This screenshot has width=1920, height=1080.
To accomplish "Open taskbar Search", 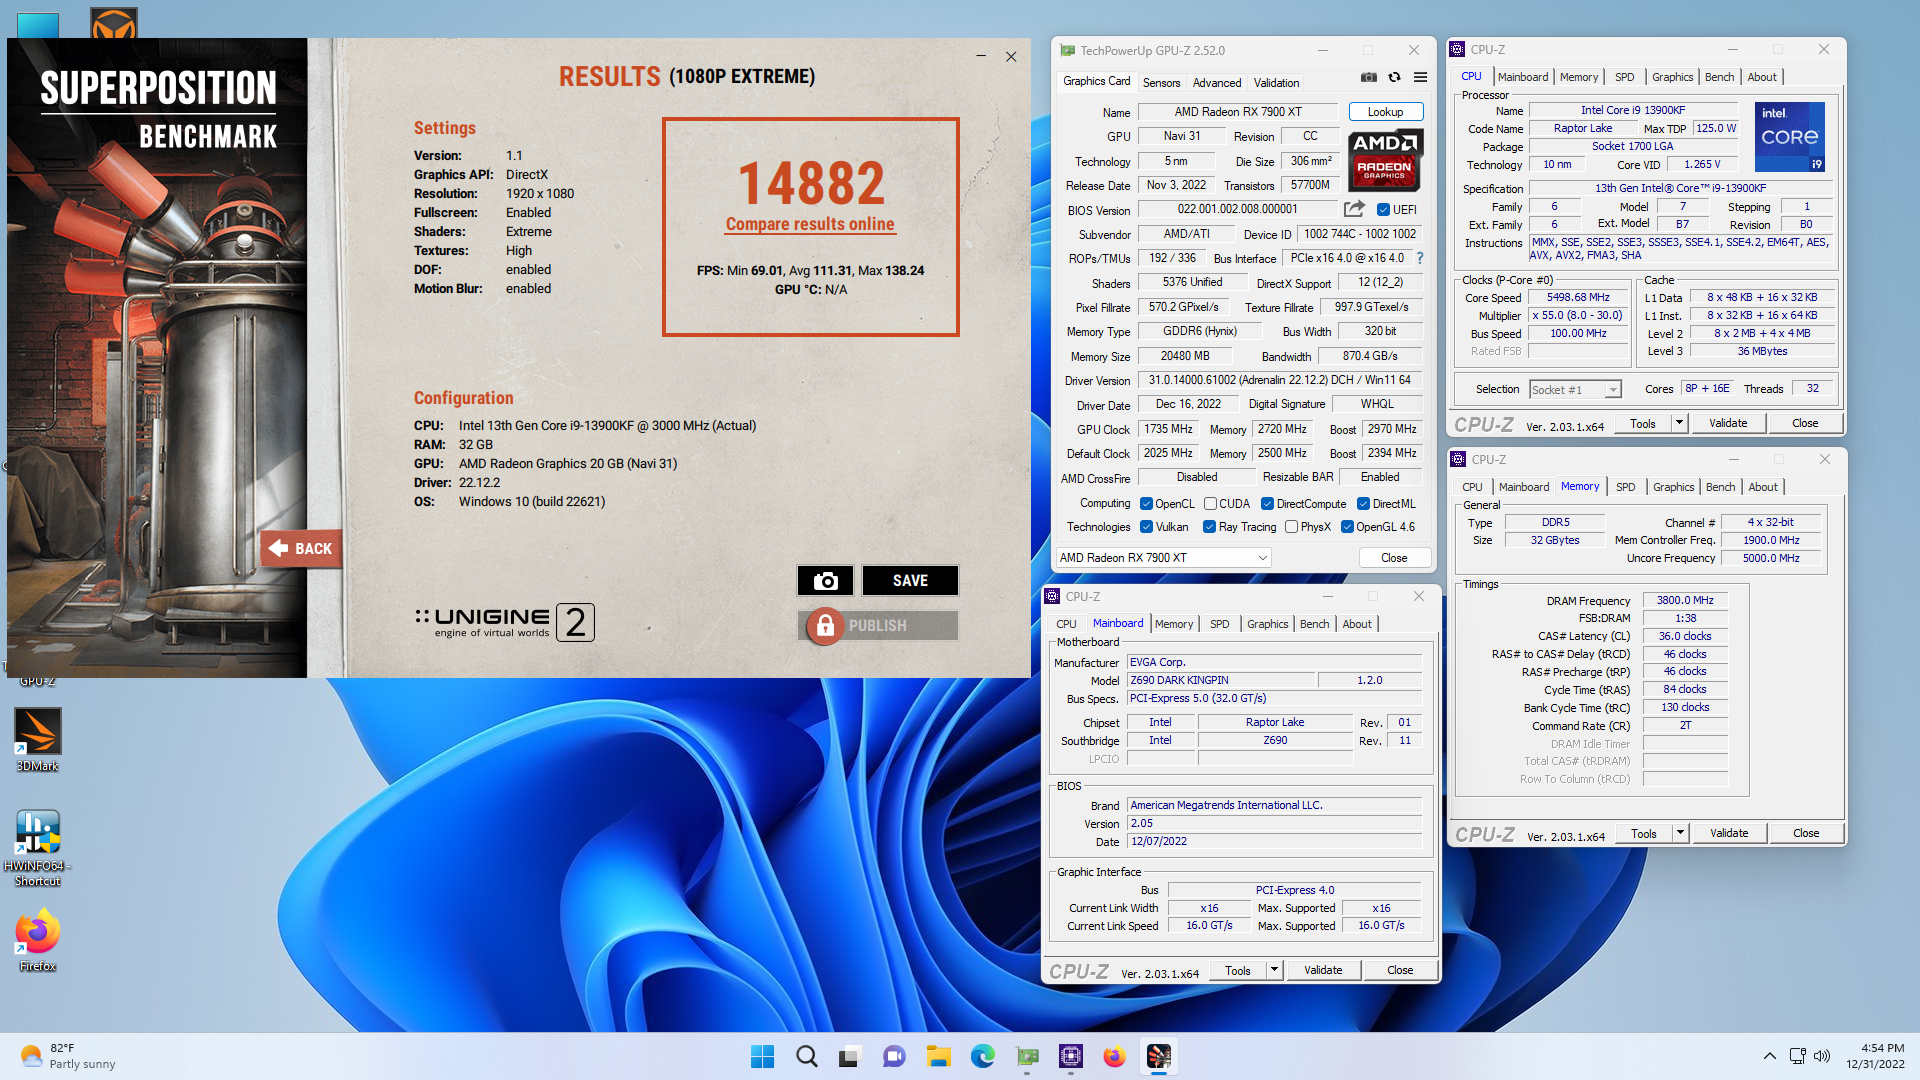I will (x=806, y=1056).
